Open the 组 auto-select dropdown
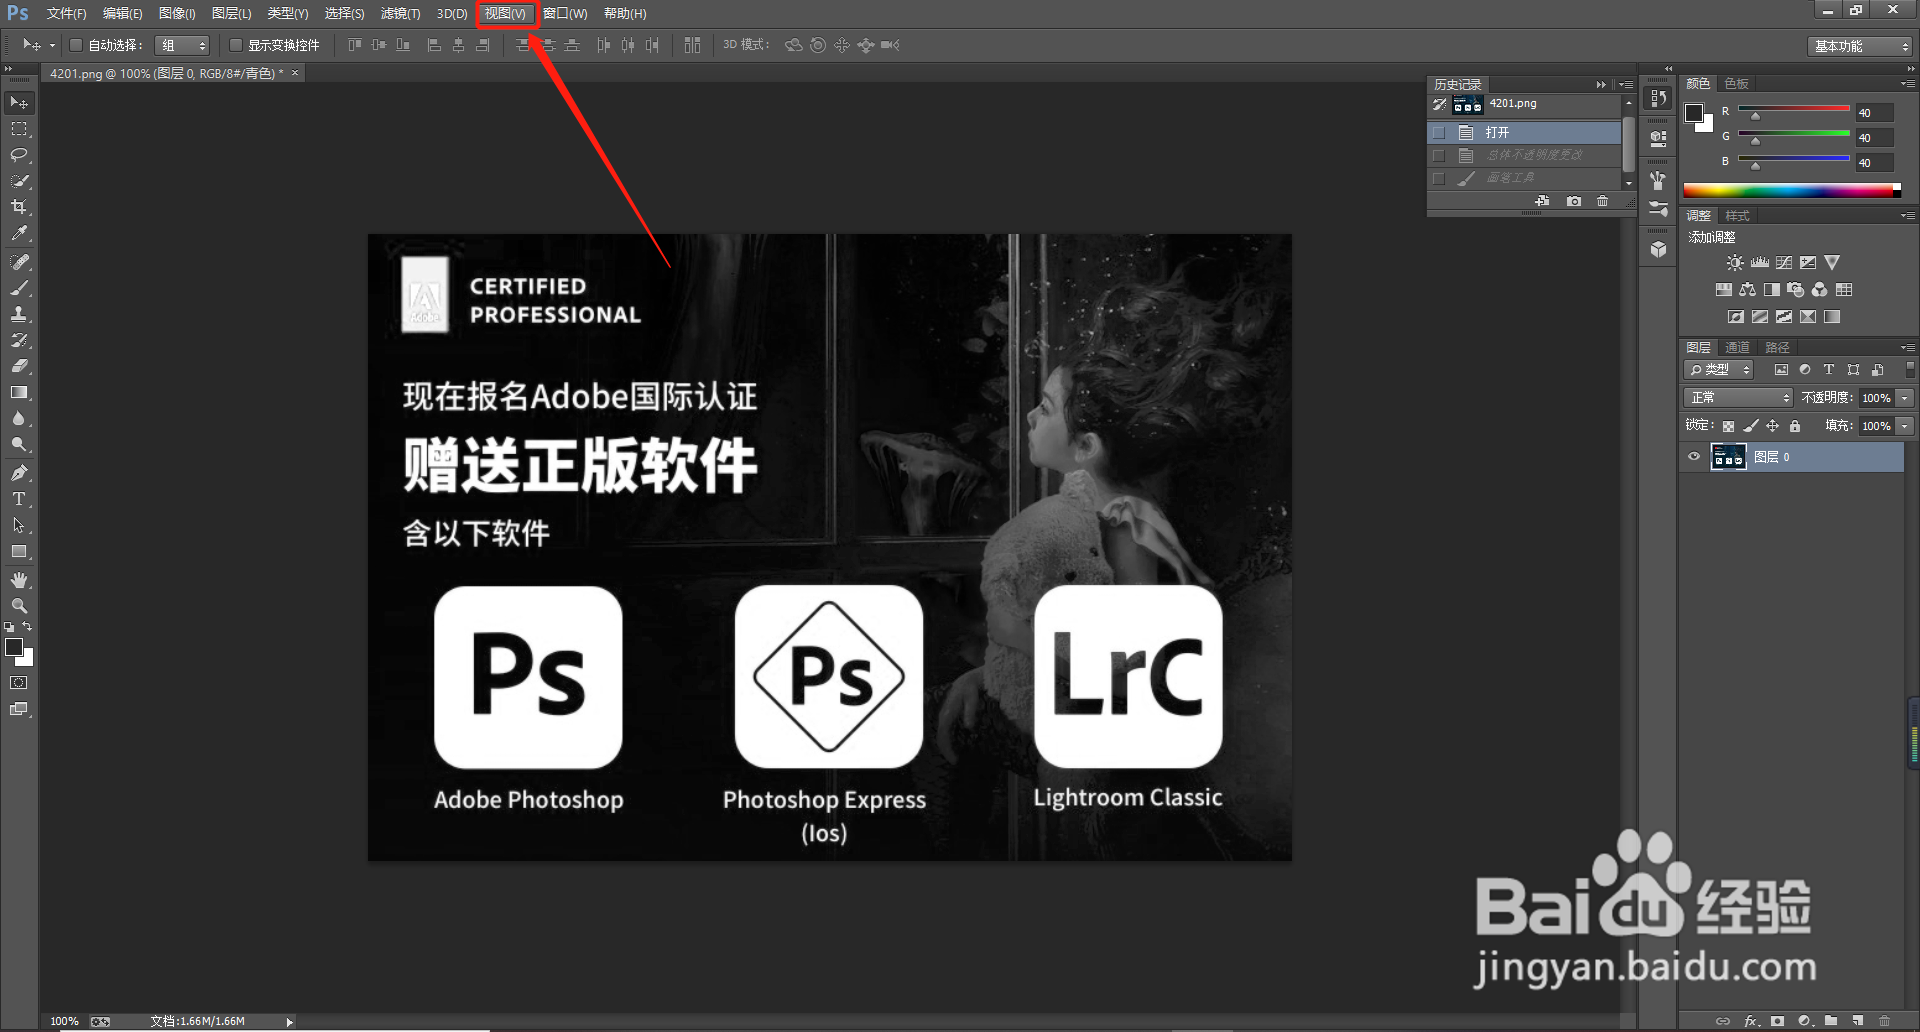 point(182,45)
